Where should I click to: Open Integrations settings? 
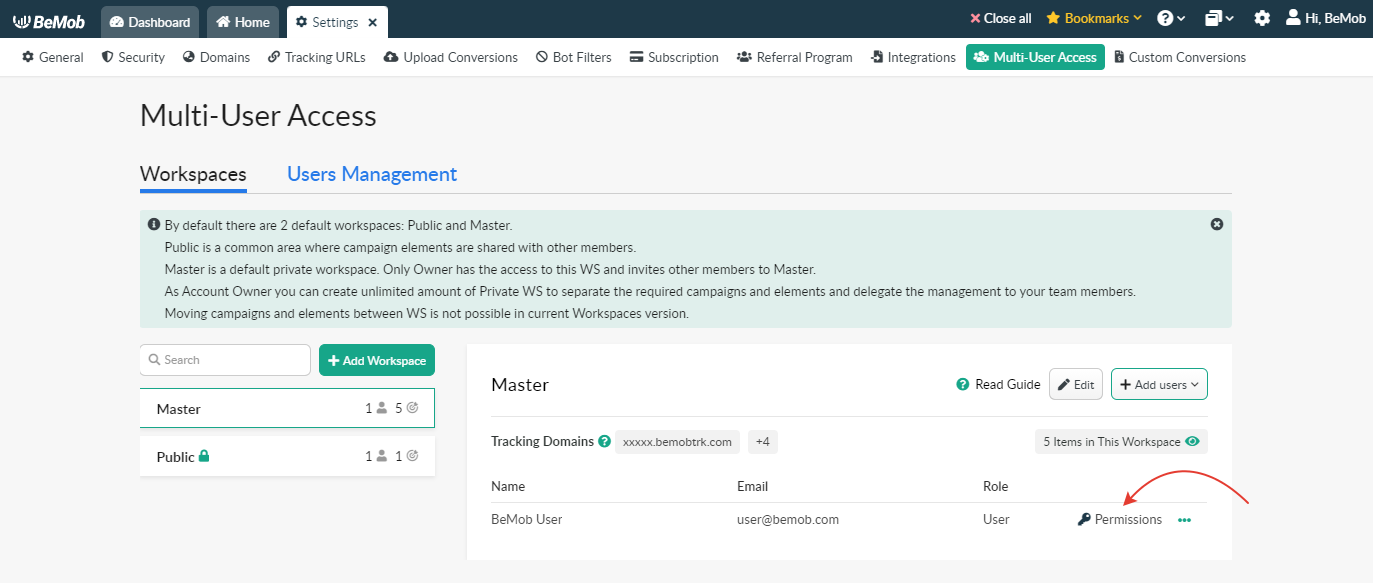(x=913, y=57)
